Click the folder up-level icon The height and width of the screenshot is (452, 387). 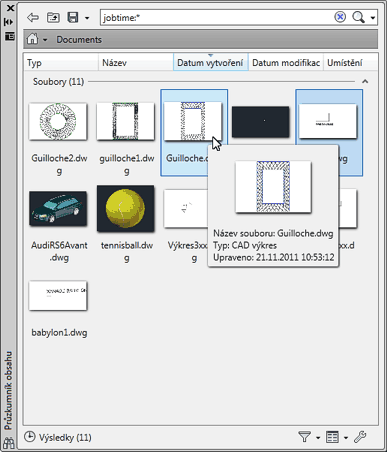coord(53,17)
